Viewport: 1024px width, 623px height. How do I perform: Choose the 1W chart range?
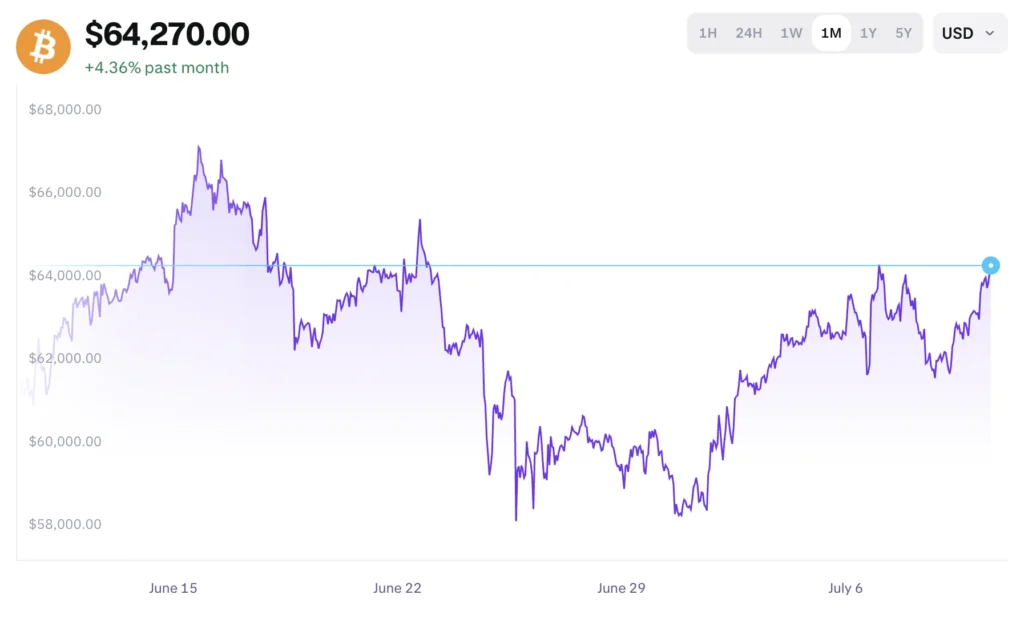791,33
